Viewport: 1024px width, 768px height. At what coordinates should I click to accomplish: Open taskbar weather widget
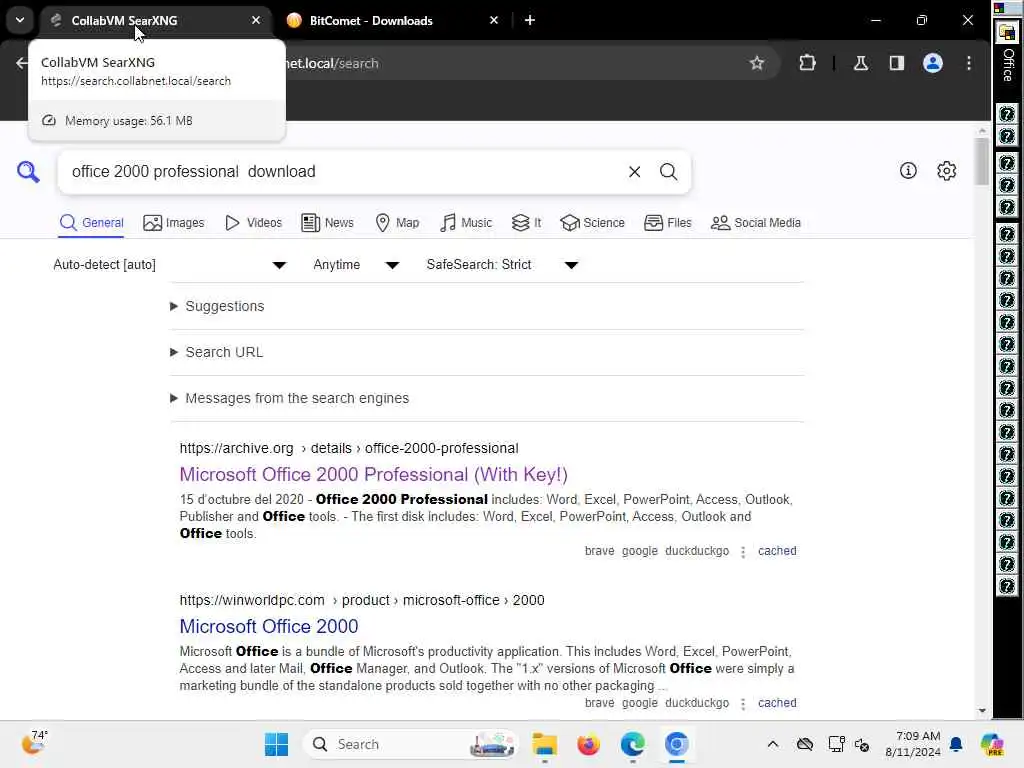34,743
